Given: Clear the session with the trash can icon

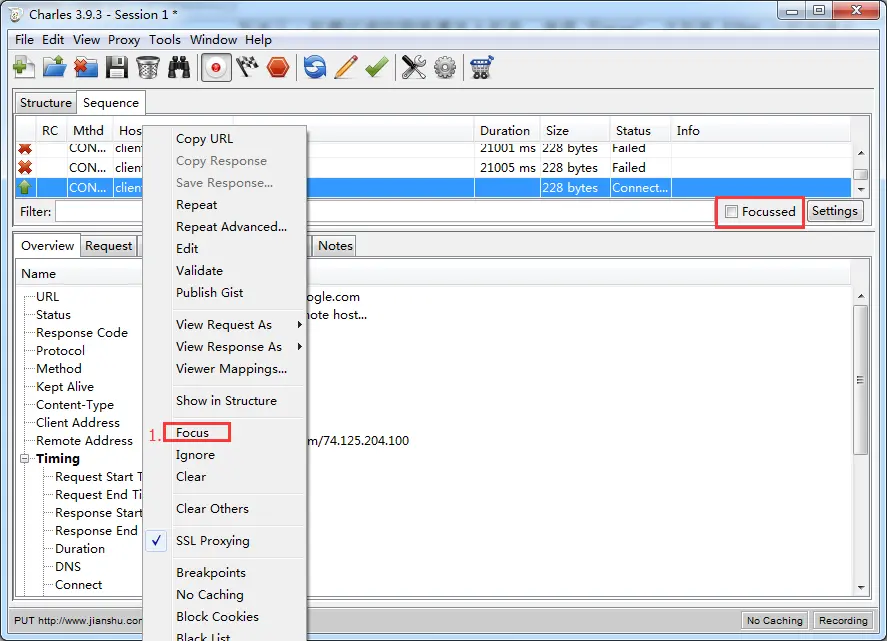Looking at the screenshot, I should pos(148,67).
